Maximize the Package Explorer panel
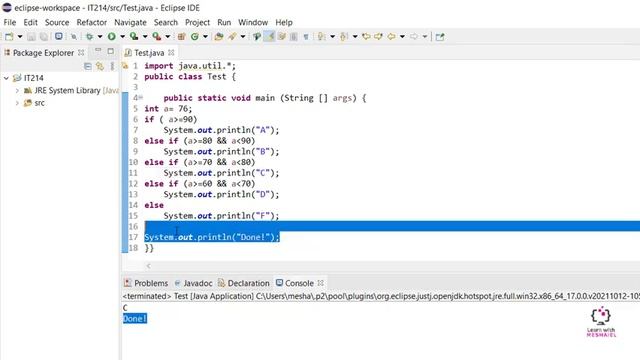Screen dimensions: 640x360 tap(111, 51)
